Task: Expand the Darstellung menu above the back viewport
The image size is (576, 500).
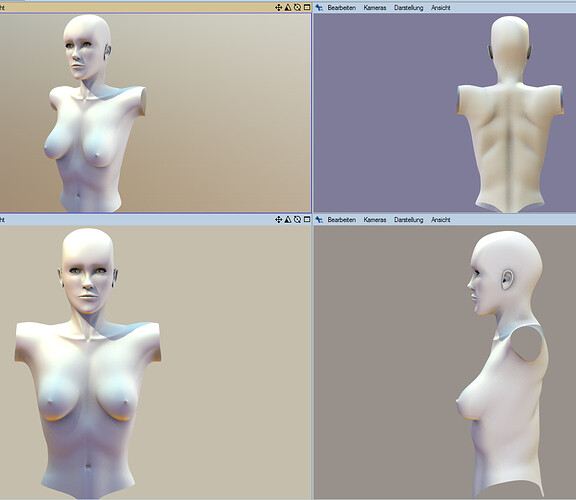Action: click(x=408, y=7)
